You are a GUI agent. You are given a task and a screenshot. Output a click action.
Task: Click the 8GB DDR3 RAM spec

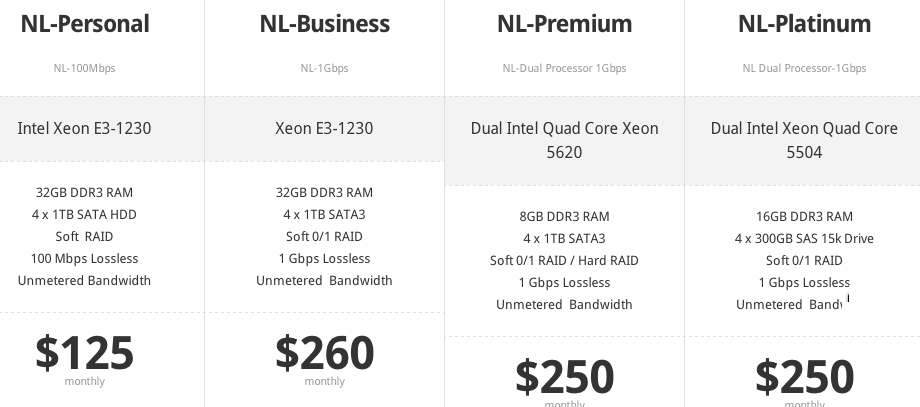click(x=564, y=217)
